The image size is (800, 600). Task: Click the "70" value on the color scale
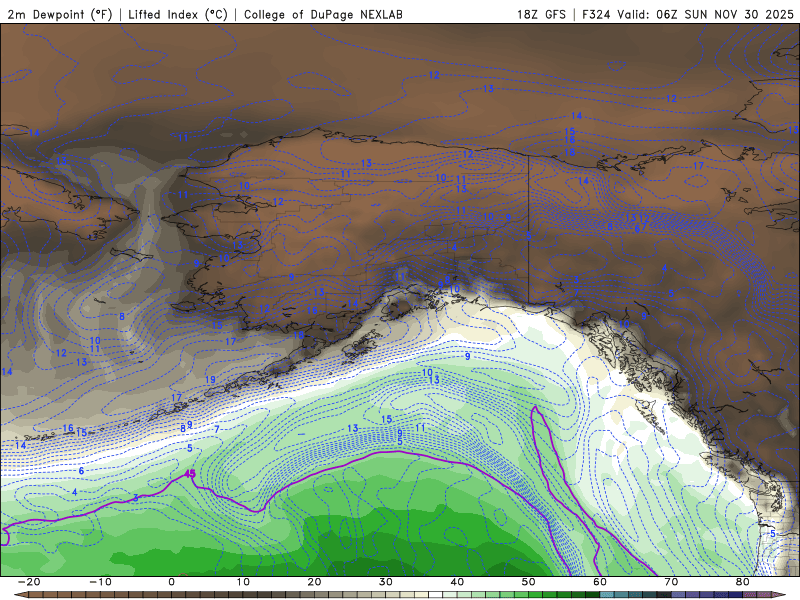pyautogui.click(x=671, y=582)
